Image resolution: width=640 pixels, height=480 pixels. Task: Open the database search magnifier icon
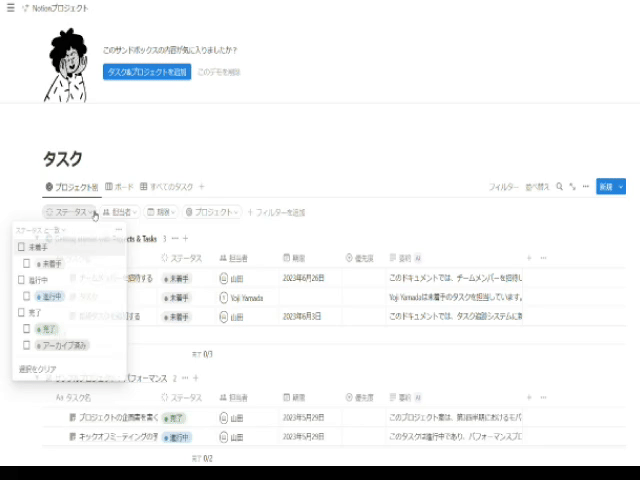(x=559, y=187)
